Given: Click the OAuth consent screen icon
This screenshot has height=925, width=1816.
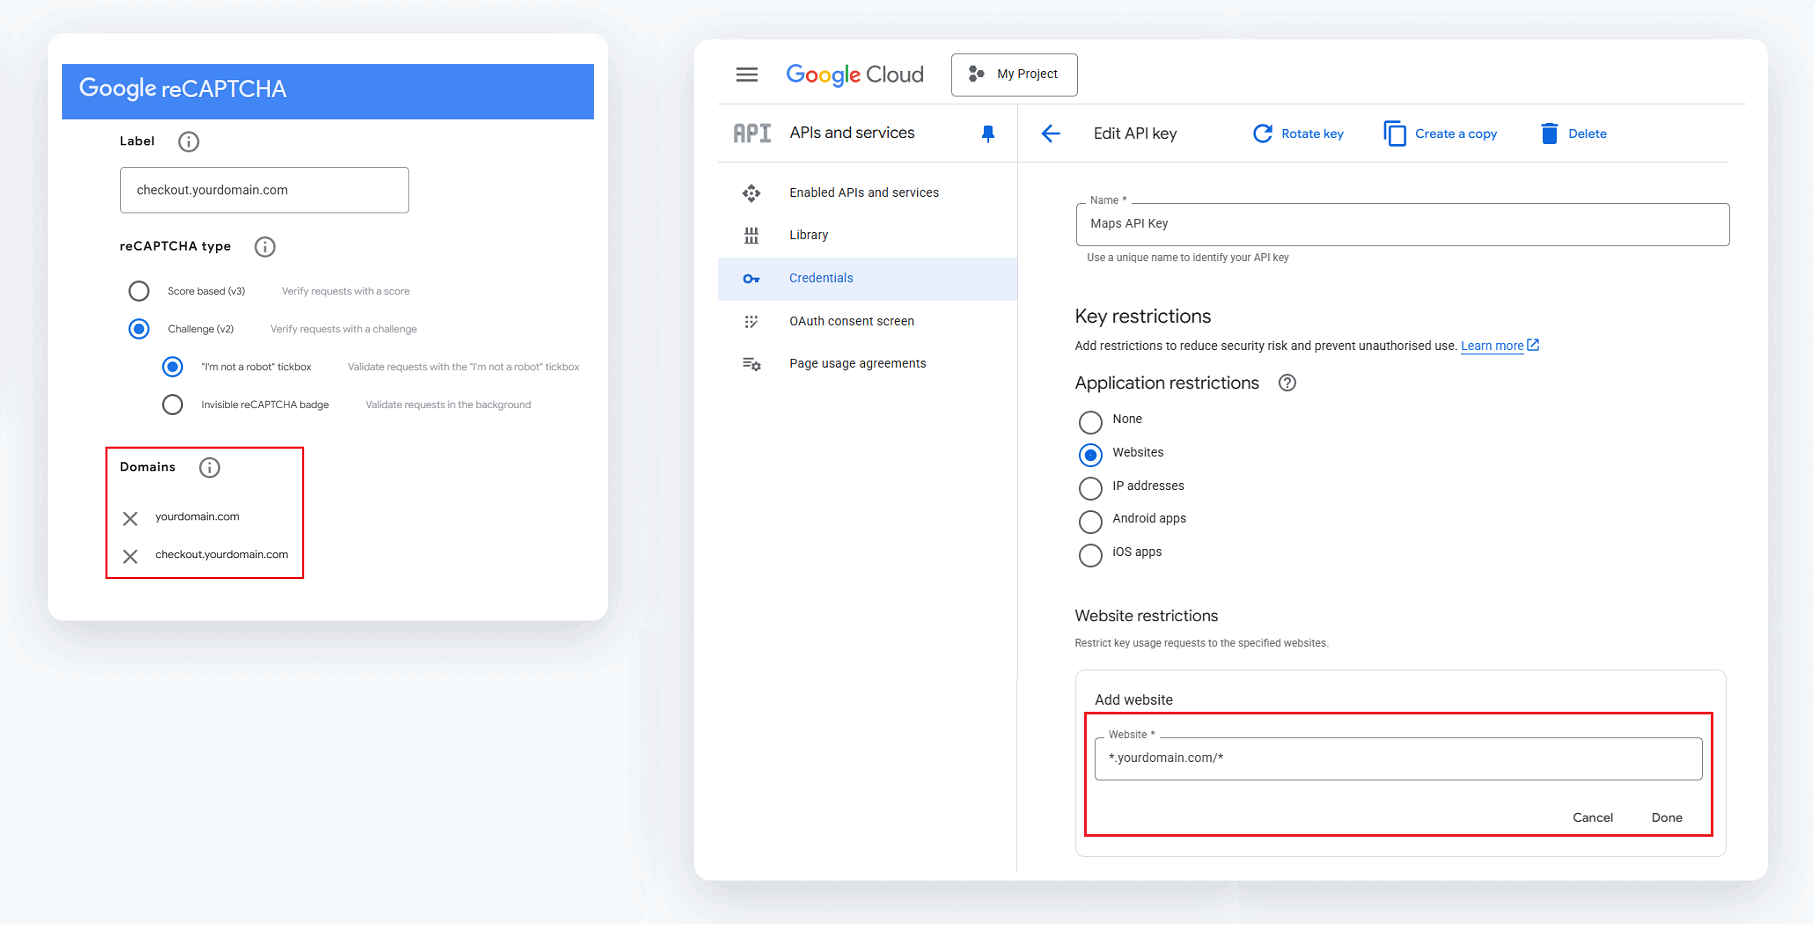Looking at the screenshot, I should (751, 322).
